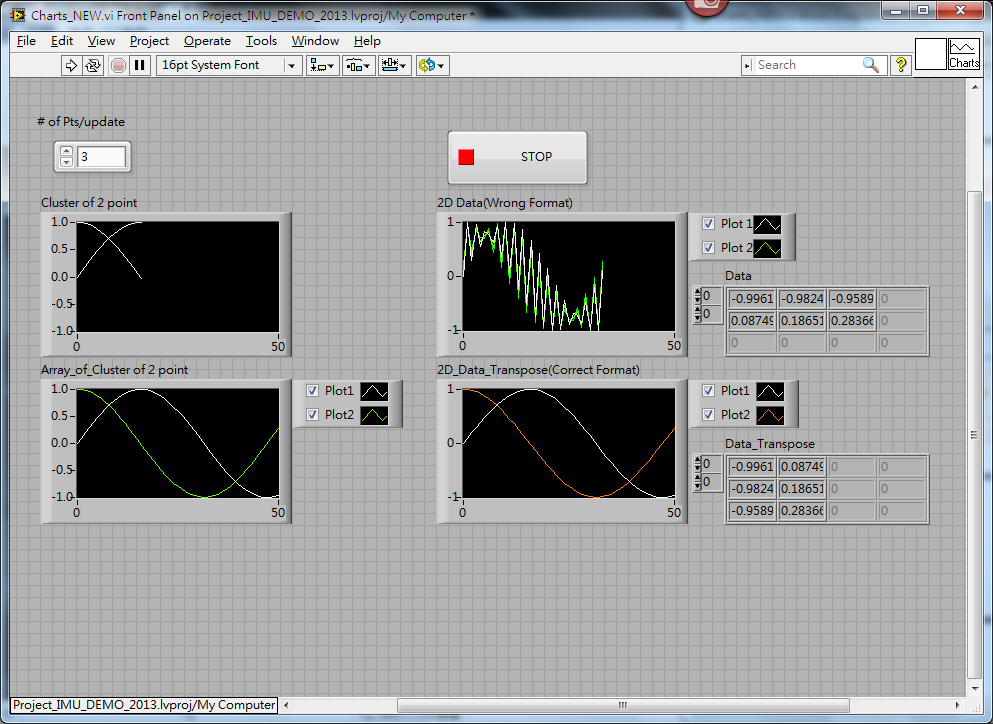Open the 16pt System Font dropdown
Image resolution: width=993 pixels, height=724 pixels.
coord(292,65)
